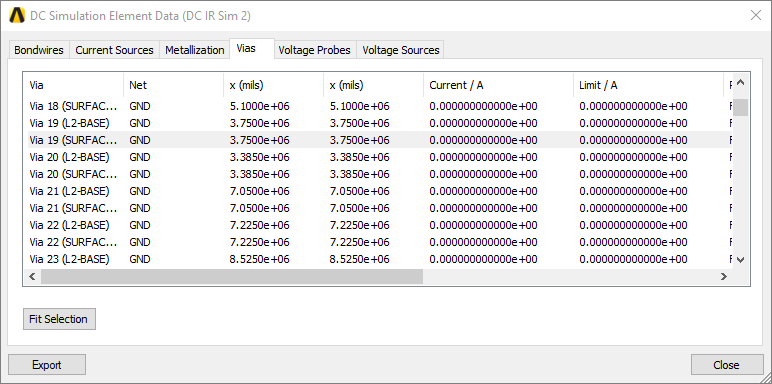
Task: Sort by the Via column header
Action: point(73,85)
